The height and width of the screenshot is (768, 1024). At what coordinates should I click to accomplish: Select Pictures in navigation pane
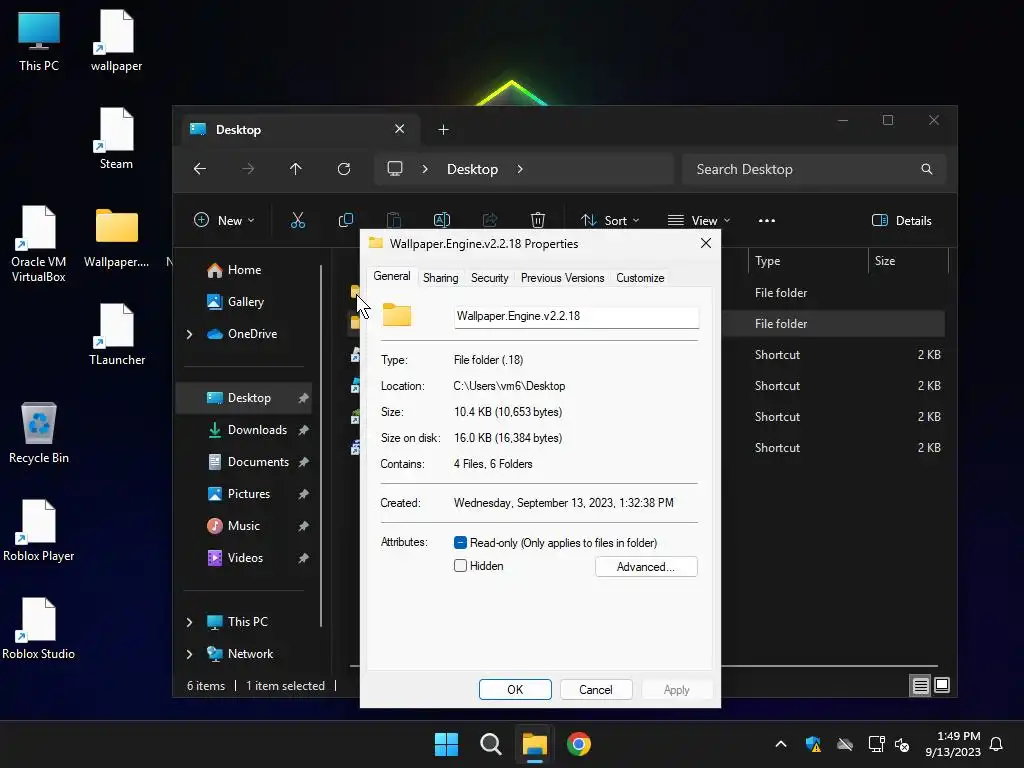point(247,494)
